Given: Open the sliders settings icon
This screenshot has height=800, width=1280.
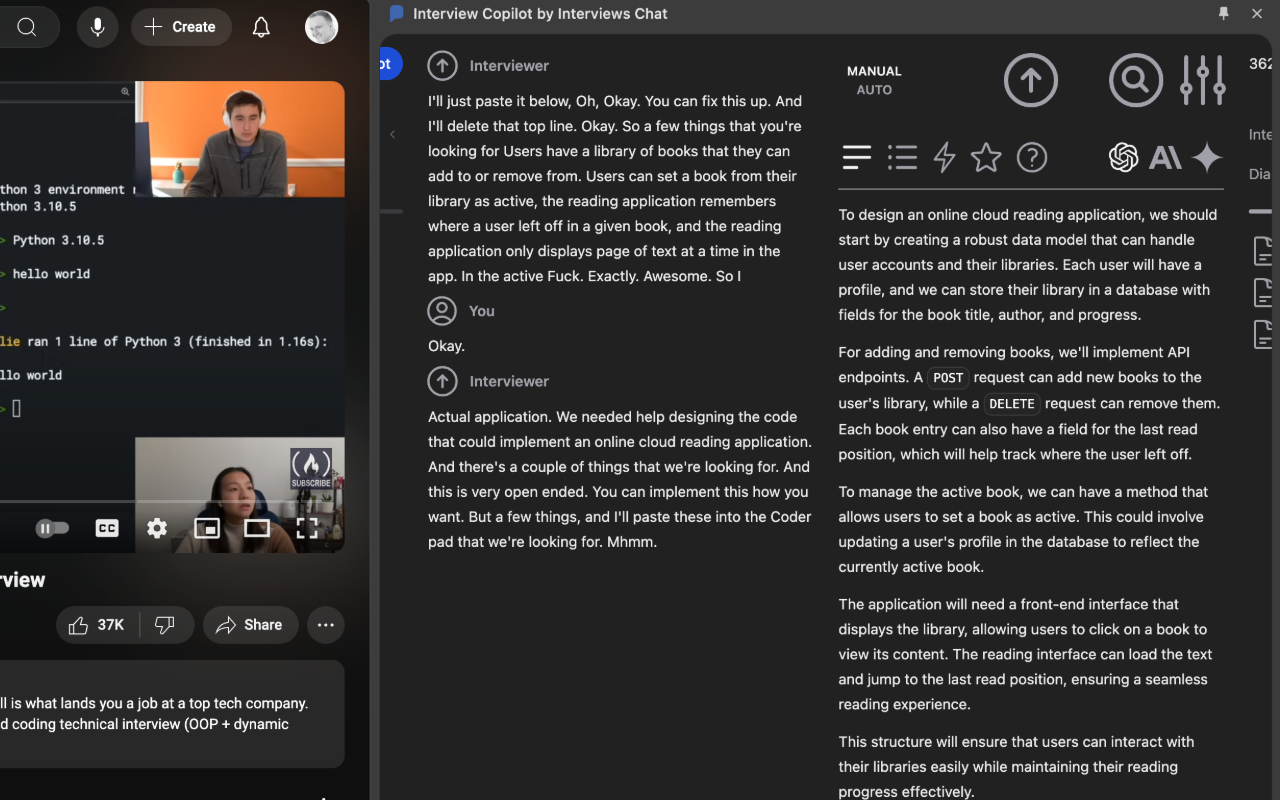Looking at the screenshot, I should pos(1202,80).
